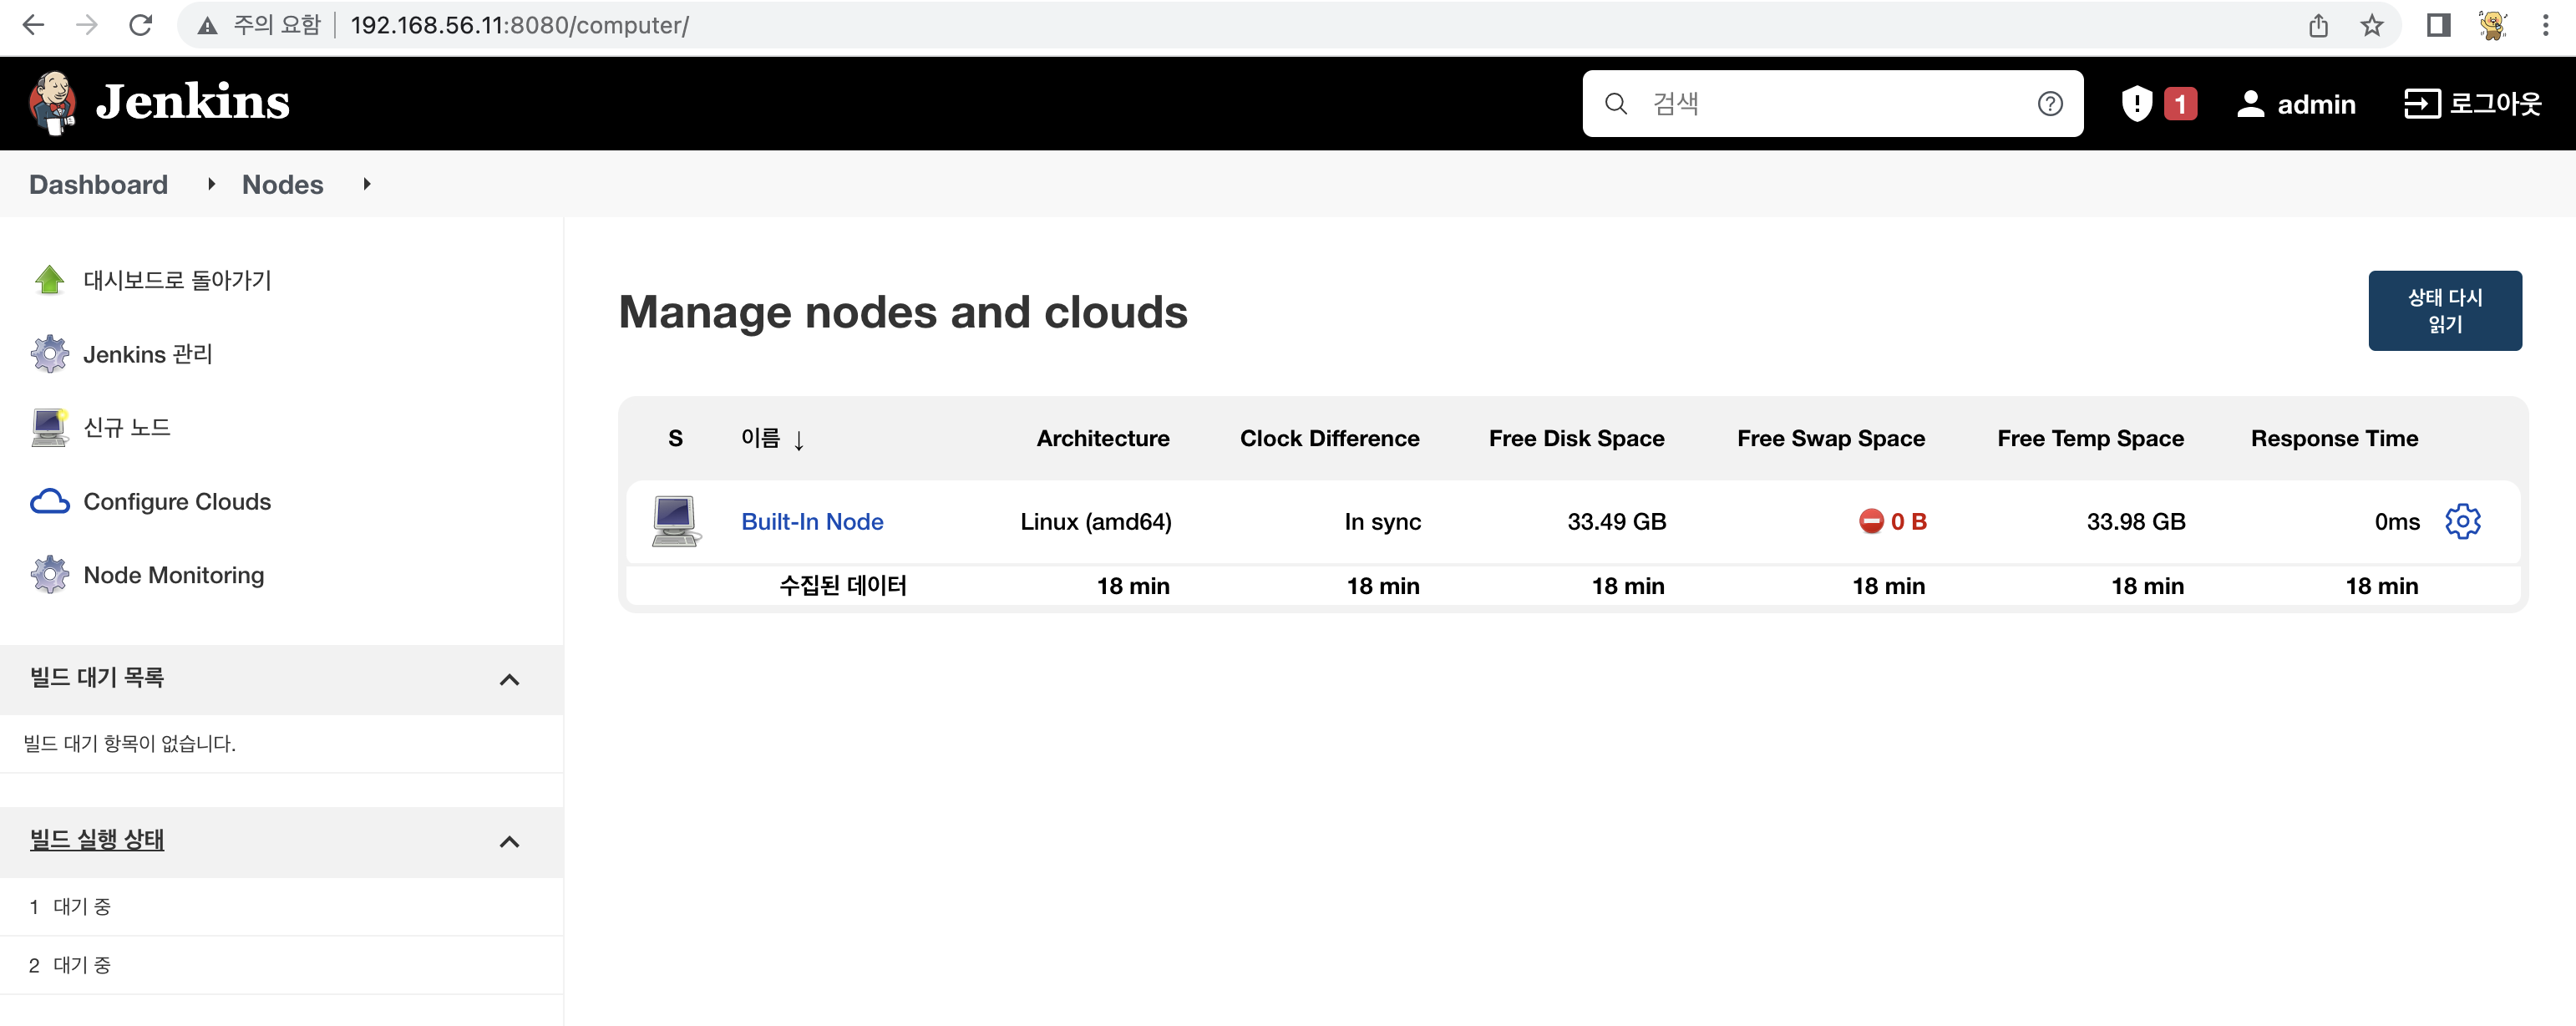Expand the Dashboard breadcrumb dropdown arrow
Viewport: 2576px width, 1026px height.
click(x=211, y=184)
